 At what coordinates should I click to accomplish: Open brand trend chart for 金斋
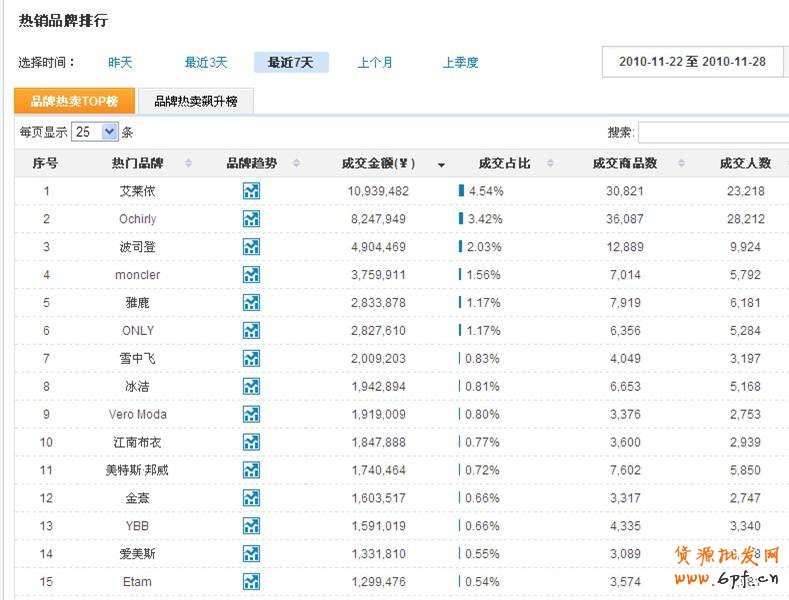tap(251, 498)
